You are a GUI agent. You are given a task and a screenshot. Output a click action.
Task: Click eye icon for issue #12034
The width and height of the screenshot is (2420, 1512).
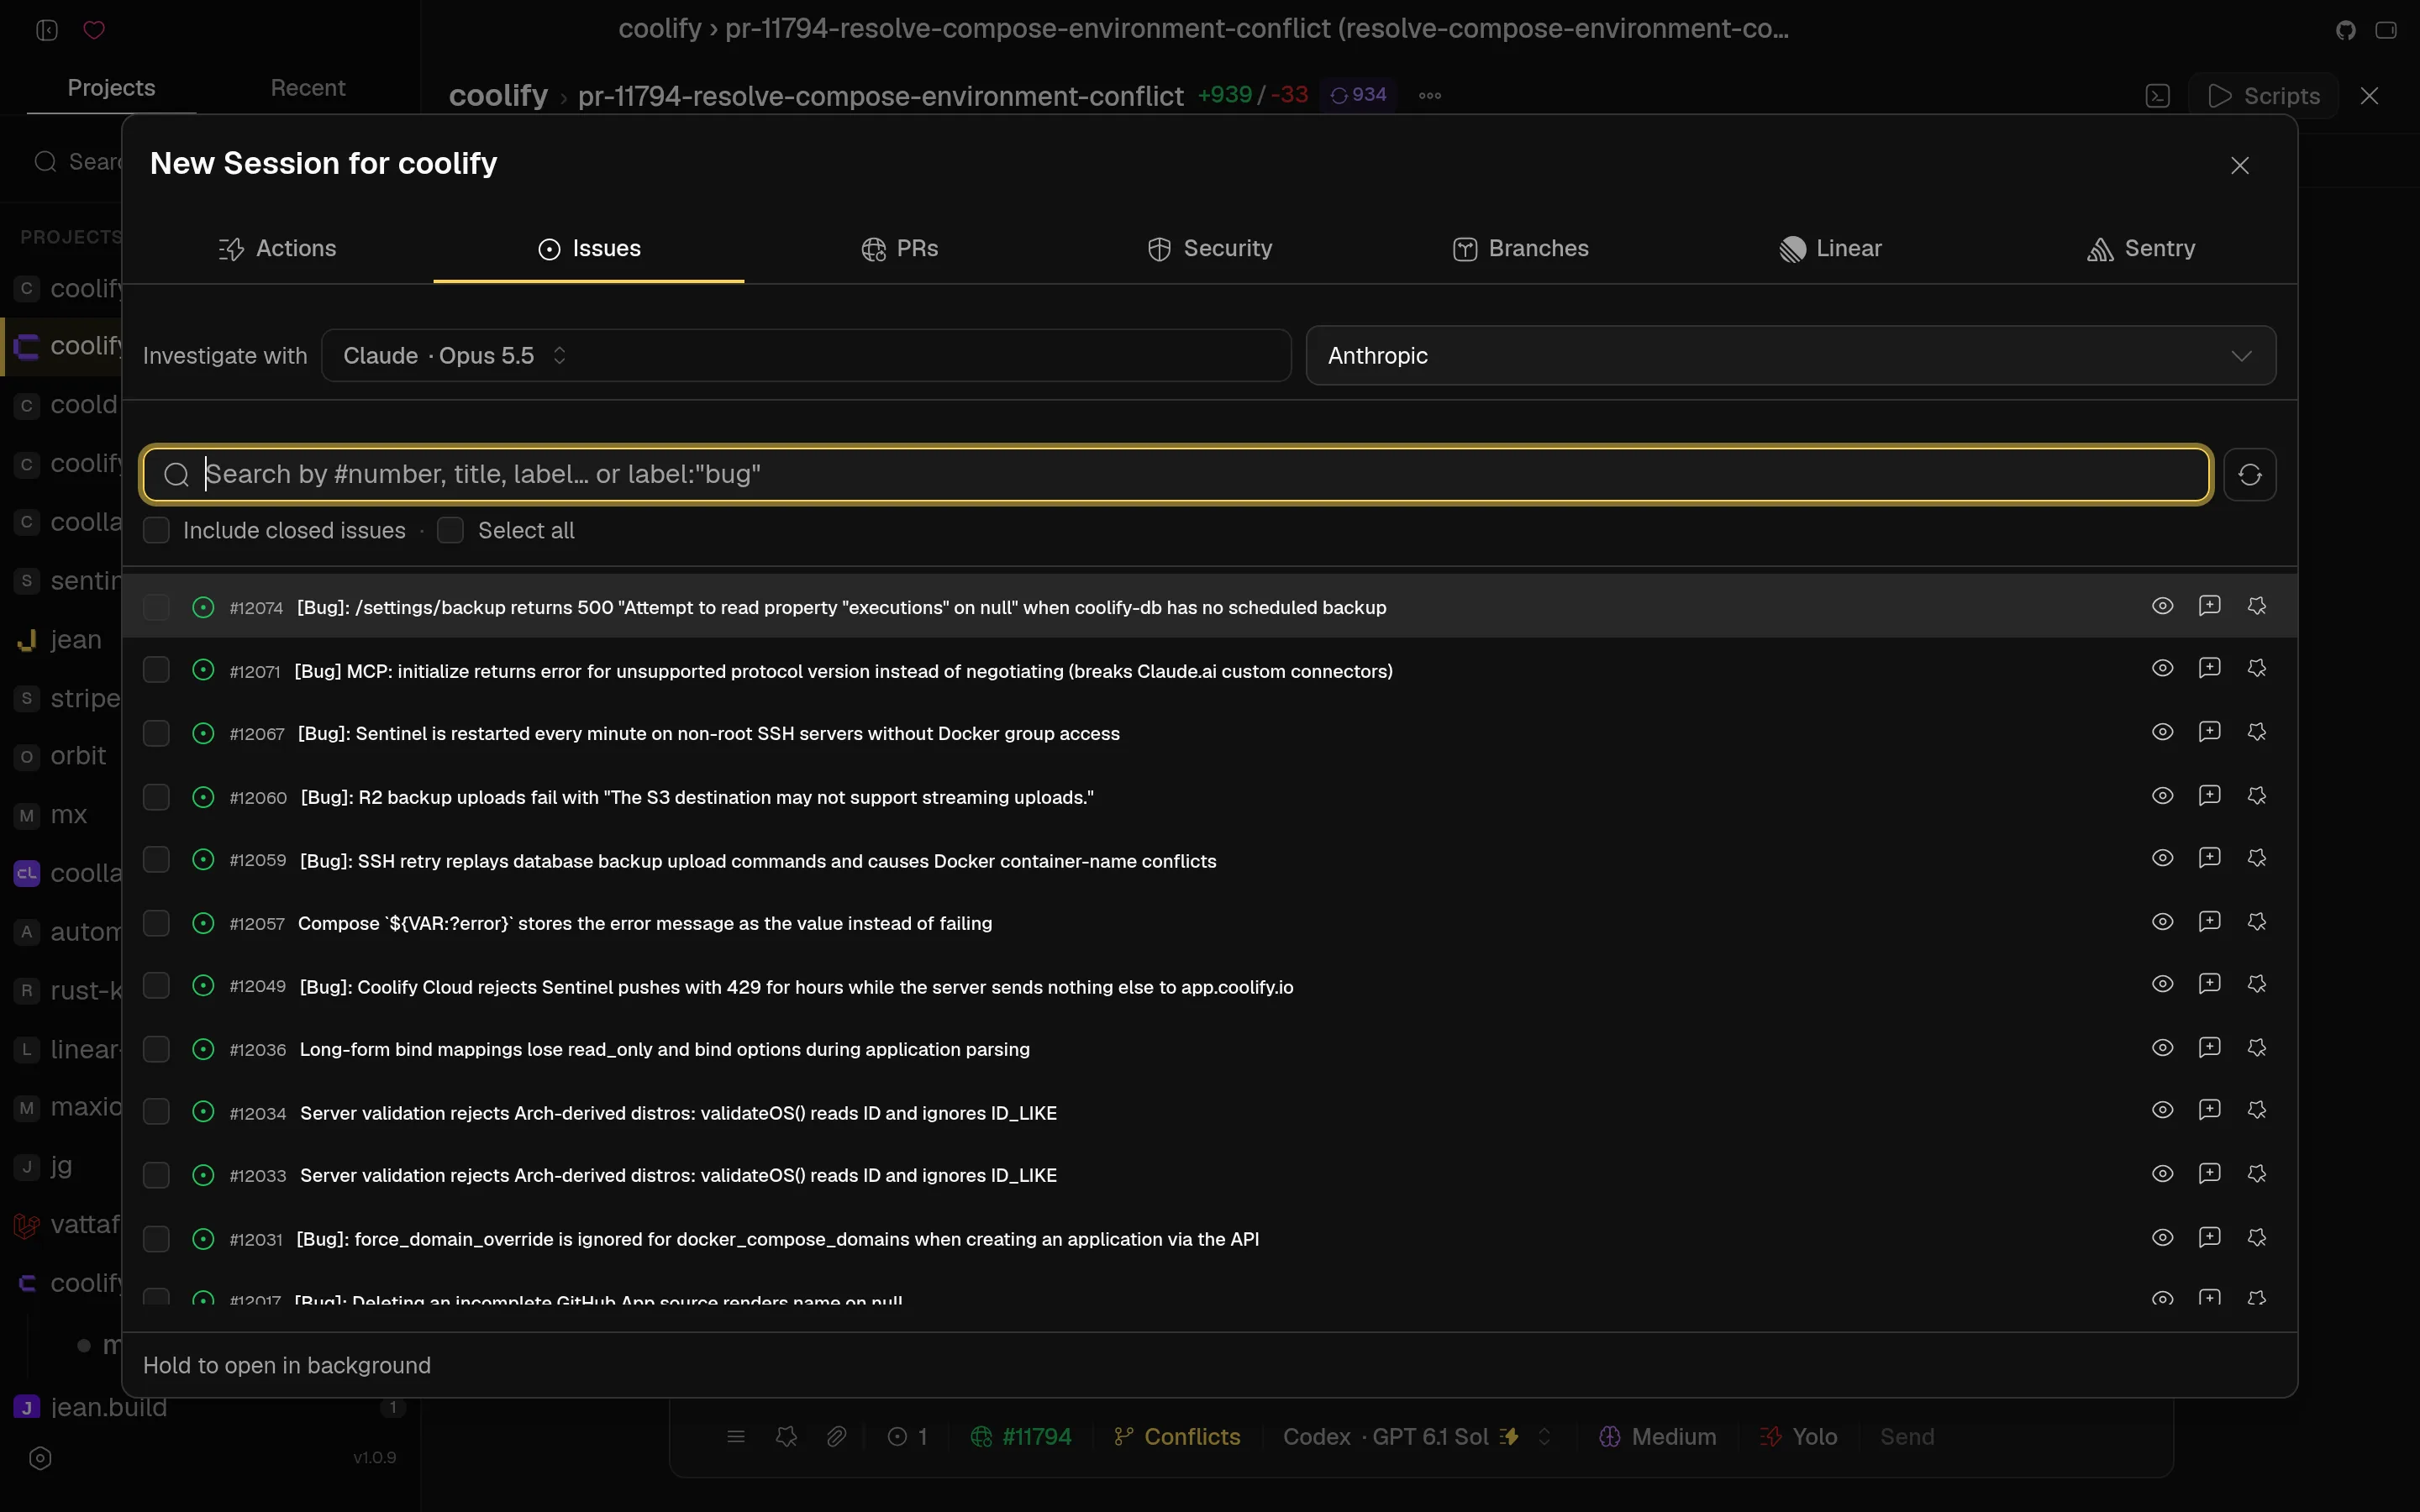click(2162, 1110)
